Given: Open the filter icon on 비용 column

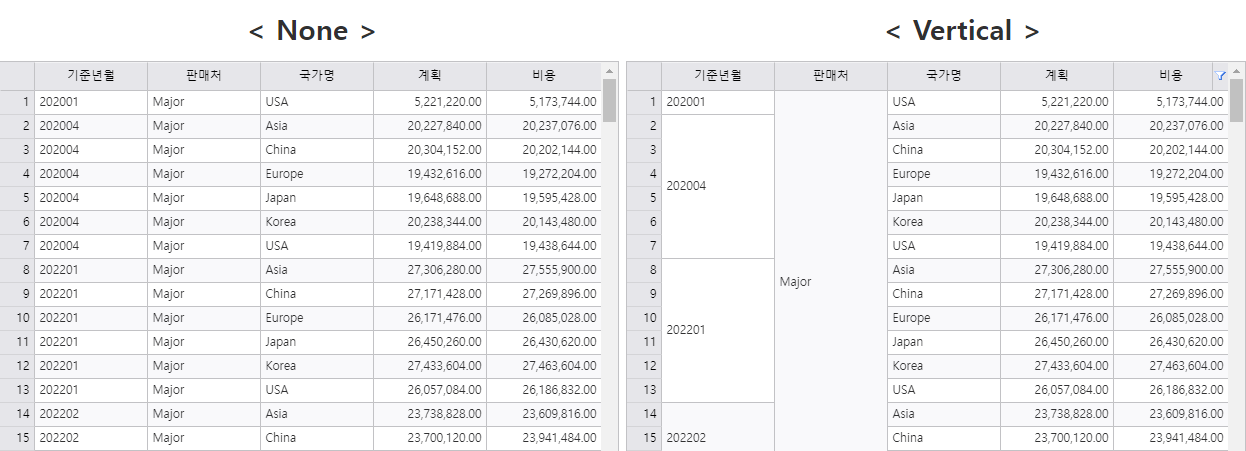Looking at the screenshot, I should 1220,76.
